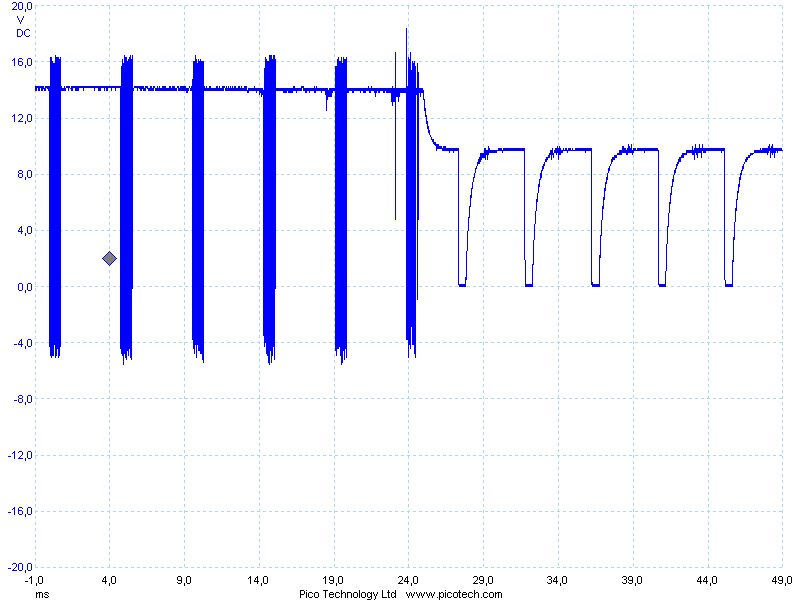Click the DC coupling label
Viewport: 800px width, 600px height.
(23, 33)
